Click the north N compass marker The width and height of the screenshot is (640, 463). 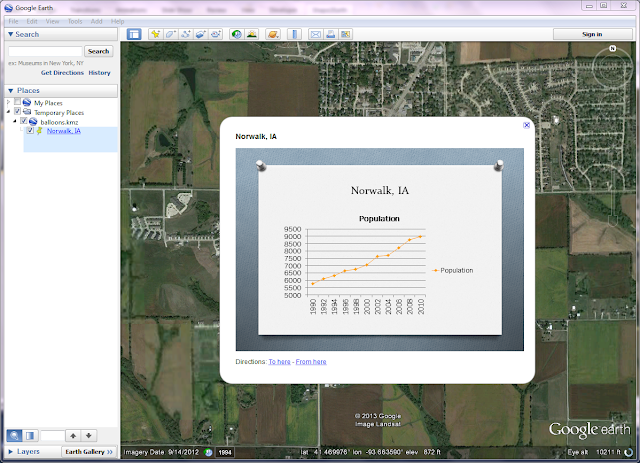[612, 49]
